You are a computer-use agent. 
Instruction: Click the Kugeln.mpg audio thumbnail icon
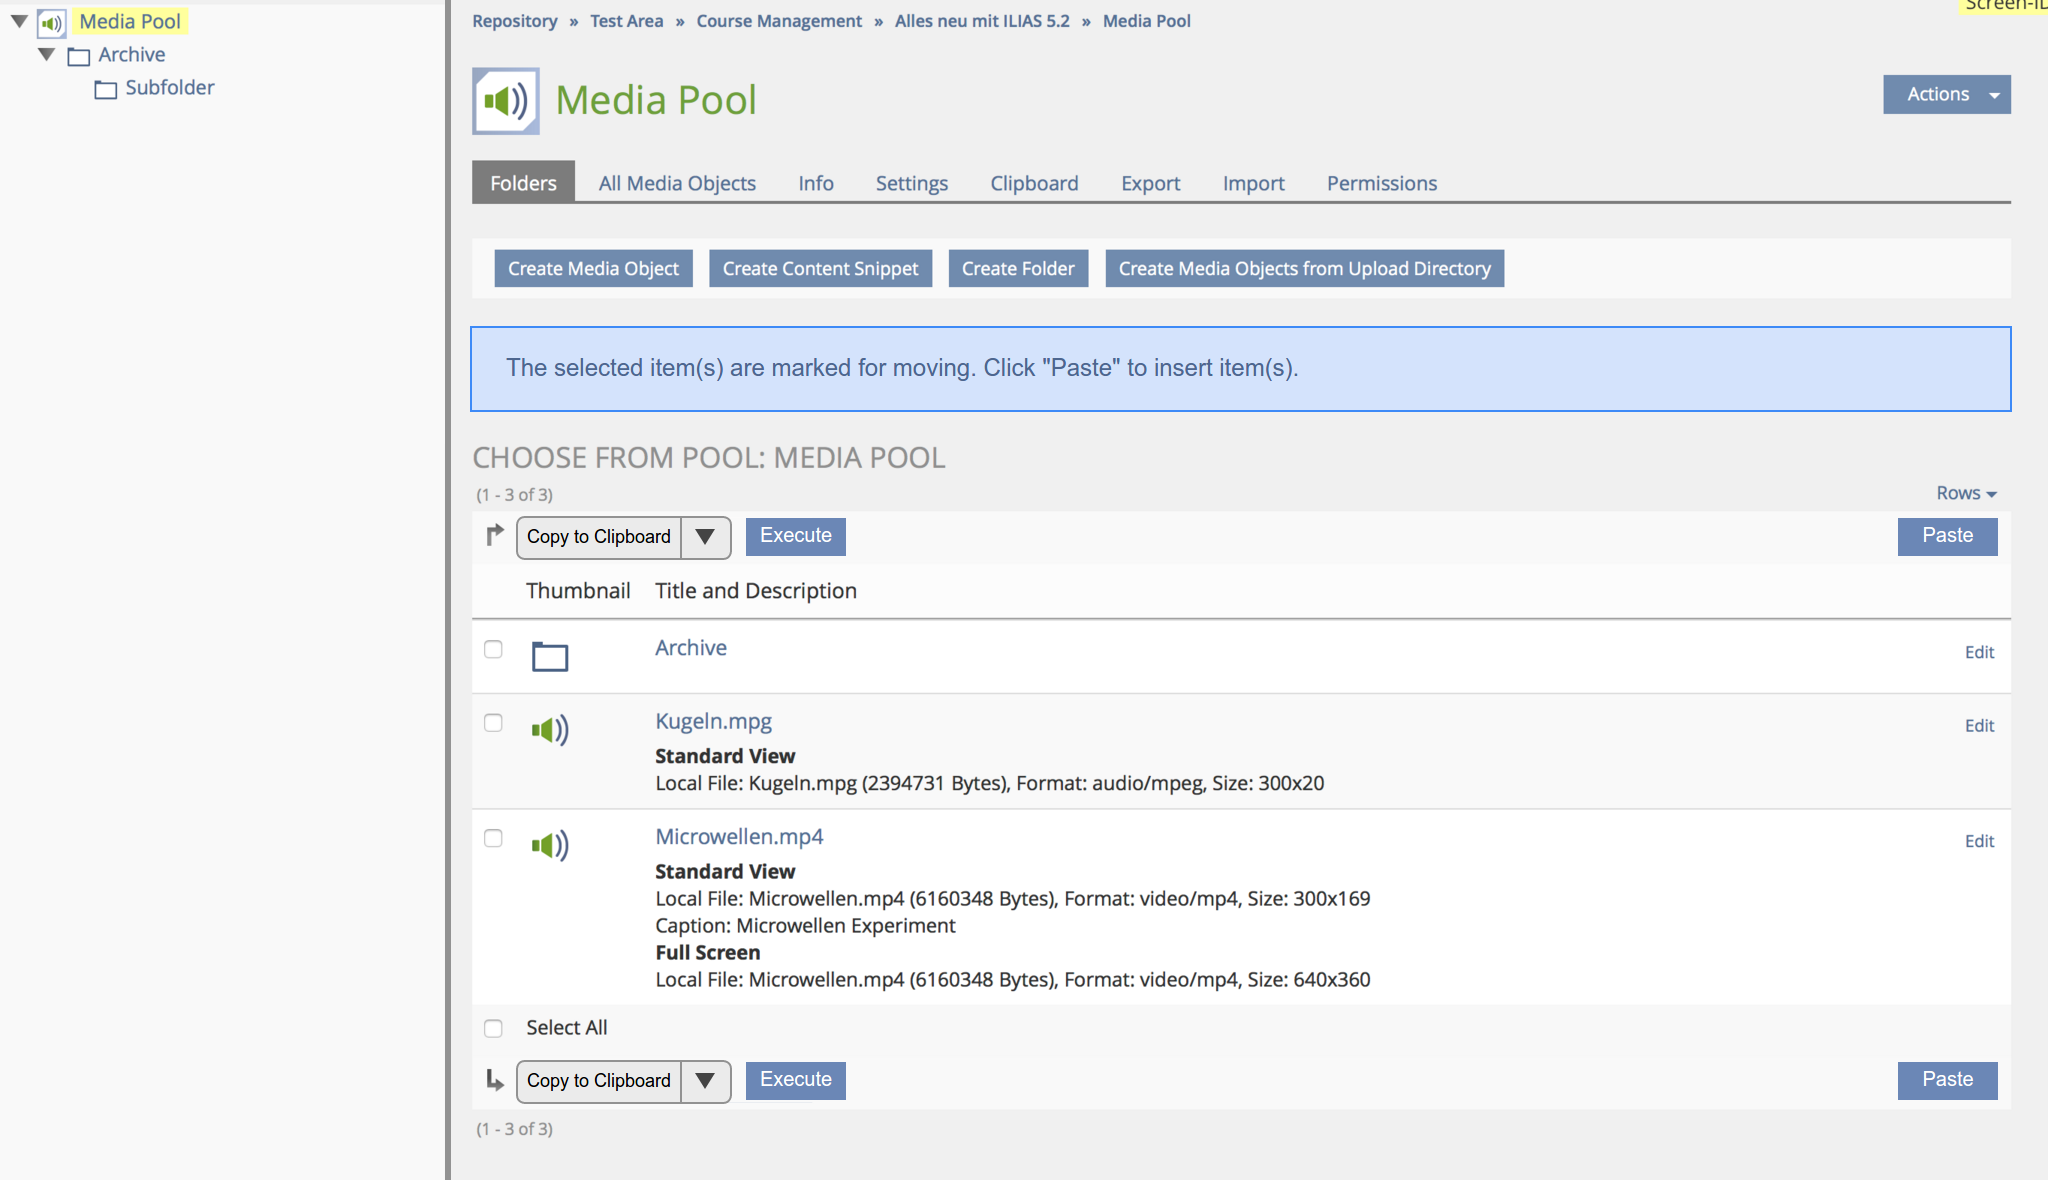(x=549, y=730)
